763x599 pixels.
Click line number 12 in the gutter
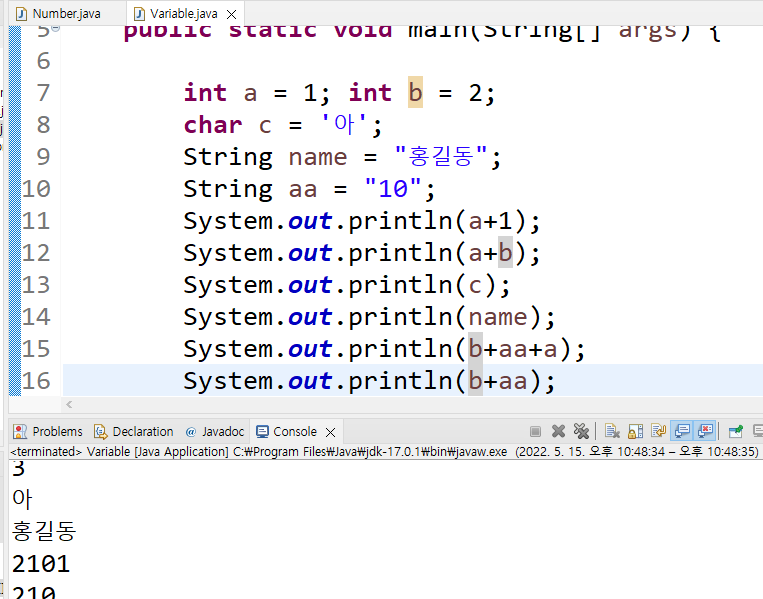[x=36, y=253]
